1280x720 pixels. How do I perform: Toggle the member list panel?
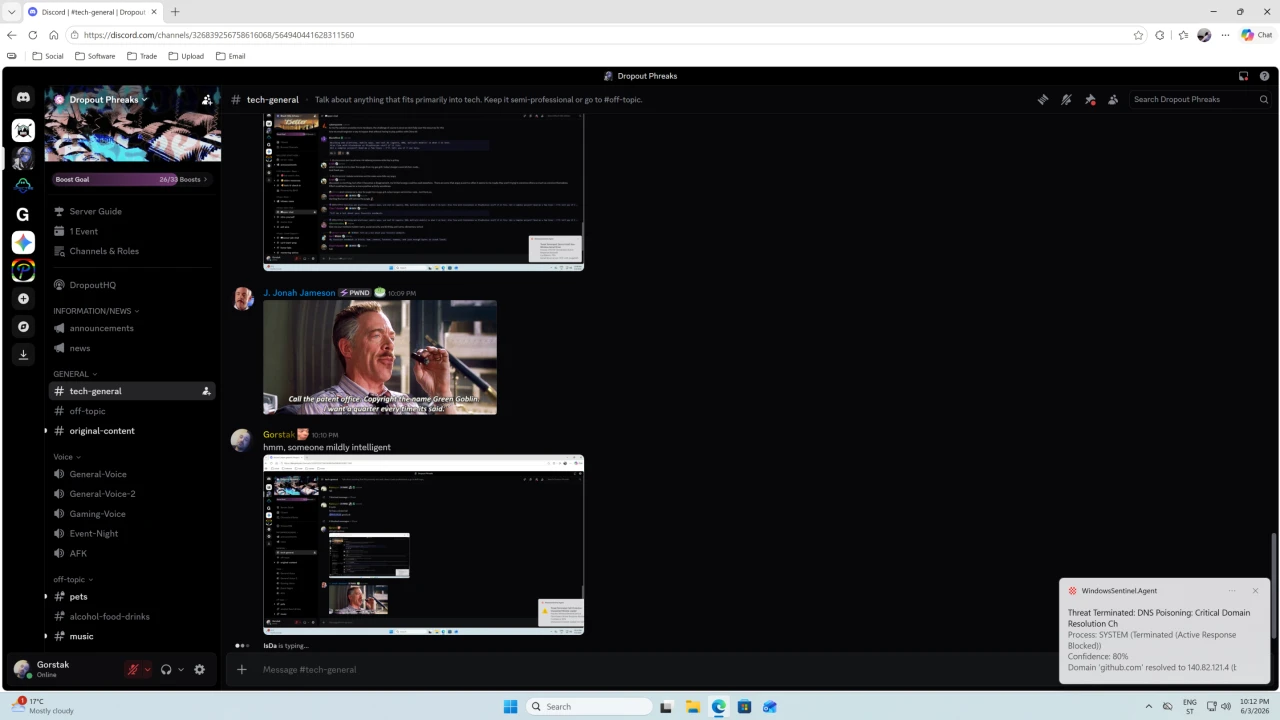1113,99
